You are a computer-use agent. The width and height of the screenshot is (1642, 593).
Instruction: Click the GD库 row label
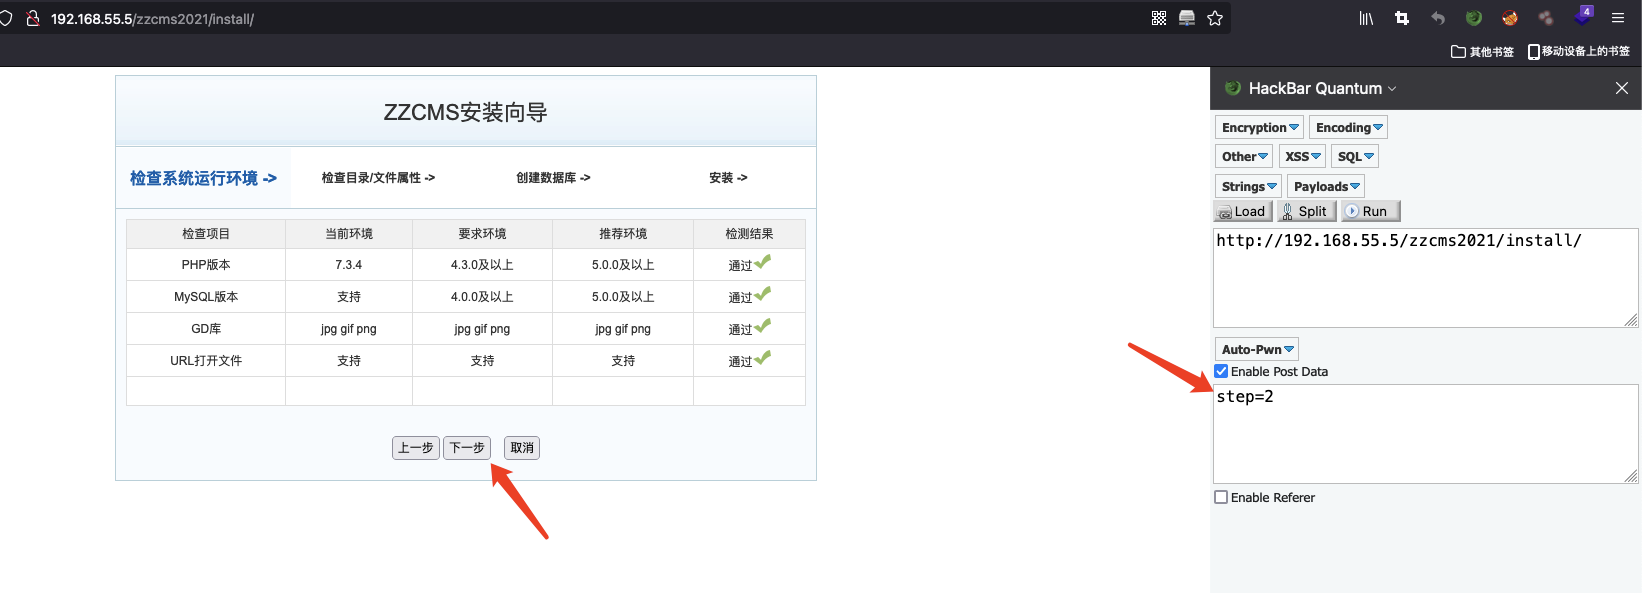pyautogui.click(x=206, y=329)
